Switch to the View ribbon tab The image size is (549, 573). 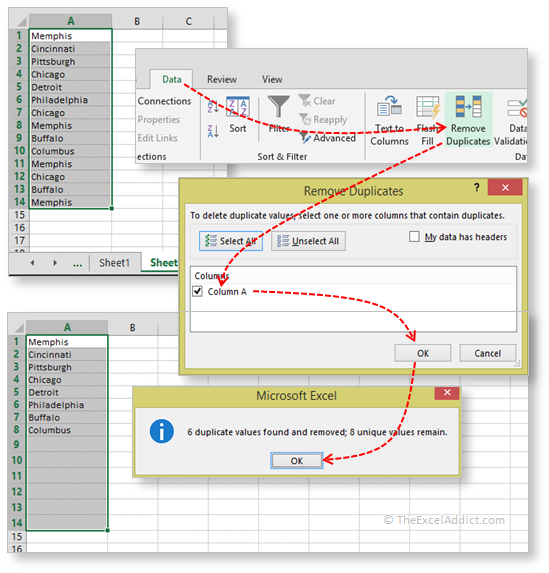272,79
